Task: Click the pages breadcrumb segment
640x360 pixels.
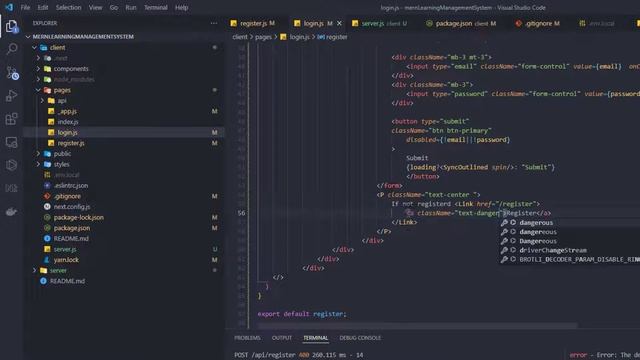Action: 263,37
